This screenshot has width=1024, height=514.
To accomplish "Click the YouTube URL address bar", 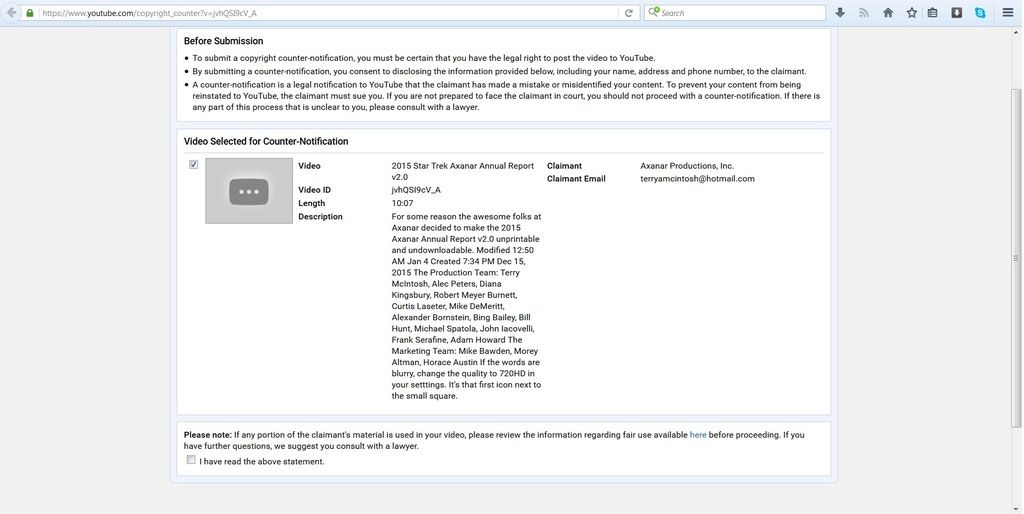I will click(x=328, y=13).
